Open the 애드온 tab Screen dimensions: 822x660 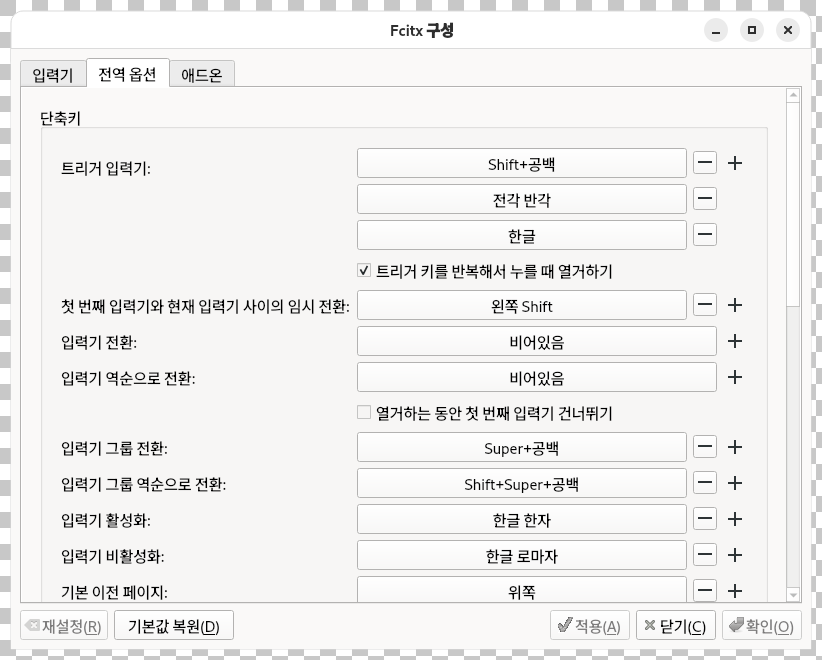[x=202, y=74]
